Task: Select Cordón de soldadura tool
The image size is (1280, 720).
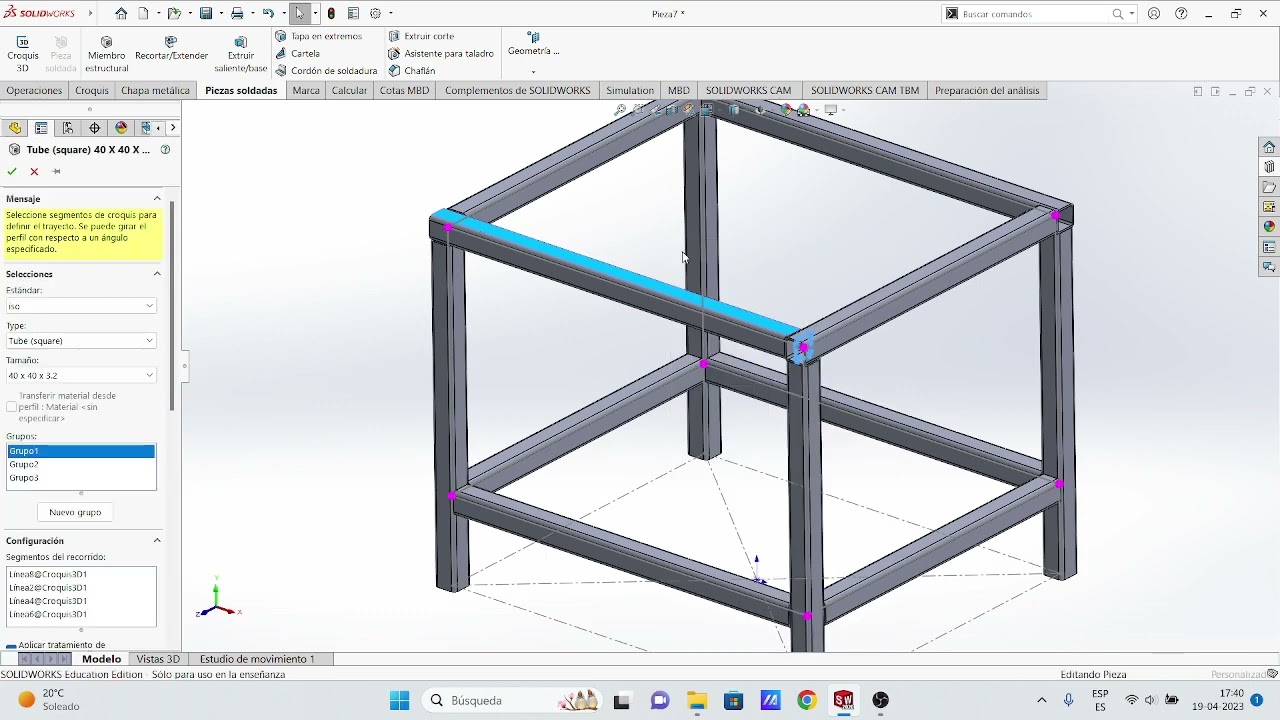Action: tap(327, 71)
